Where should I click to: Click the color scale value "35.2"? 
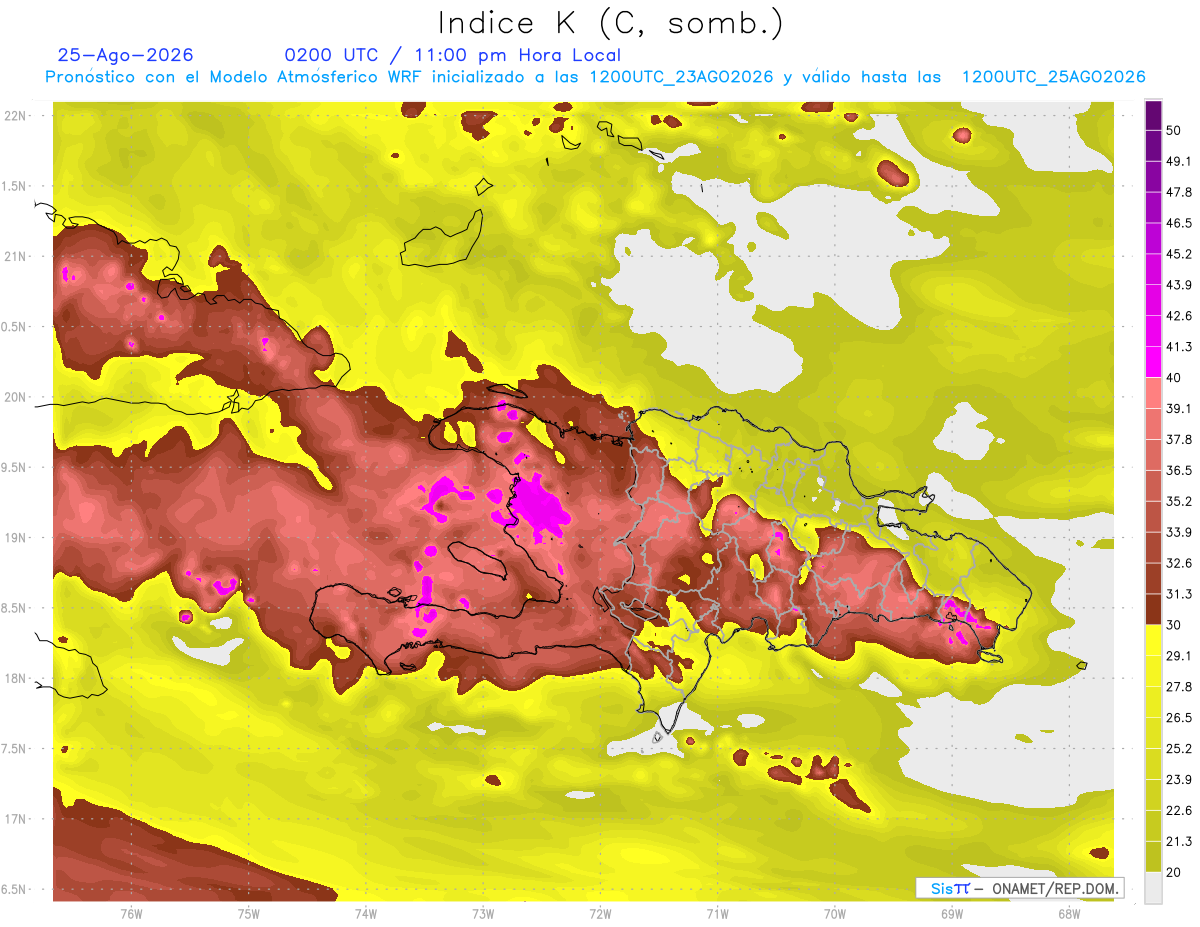[x=1179, y=501]
